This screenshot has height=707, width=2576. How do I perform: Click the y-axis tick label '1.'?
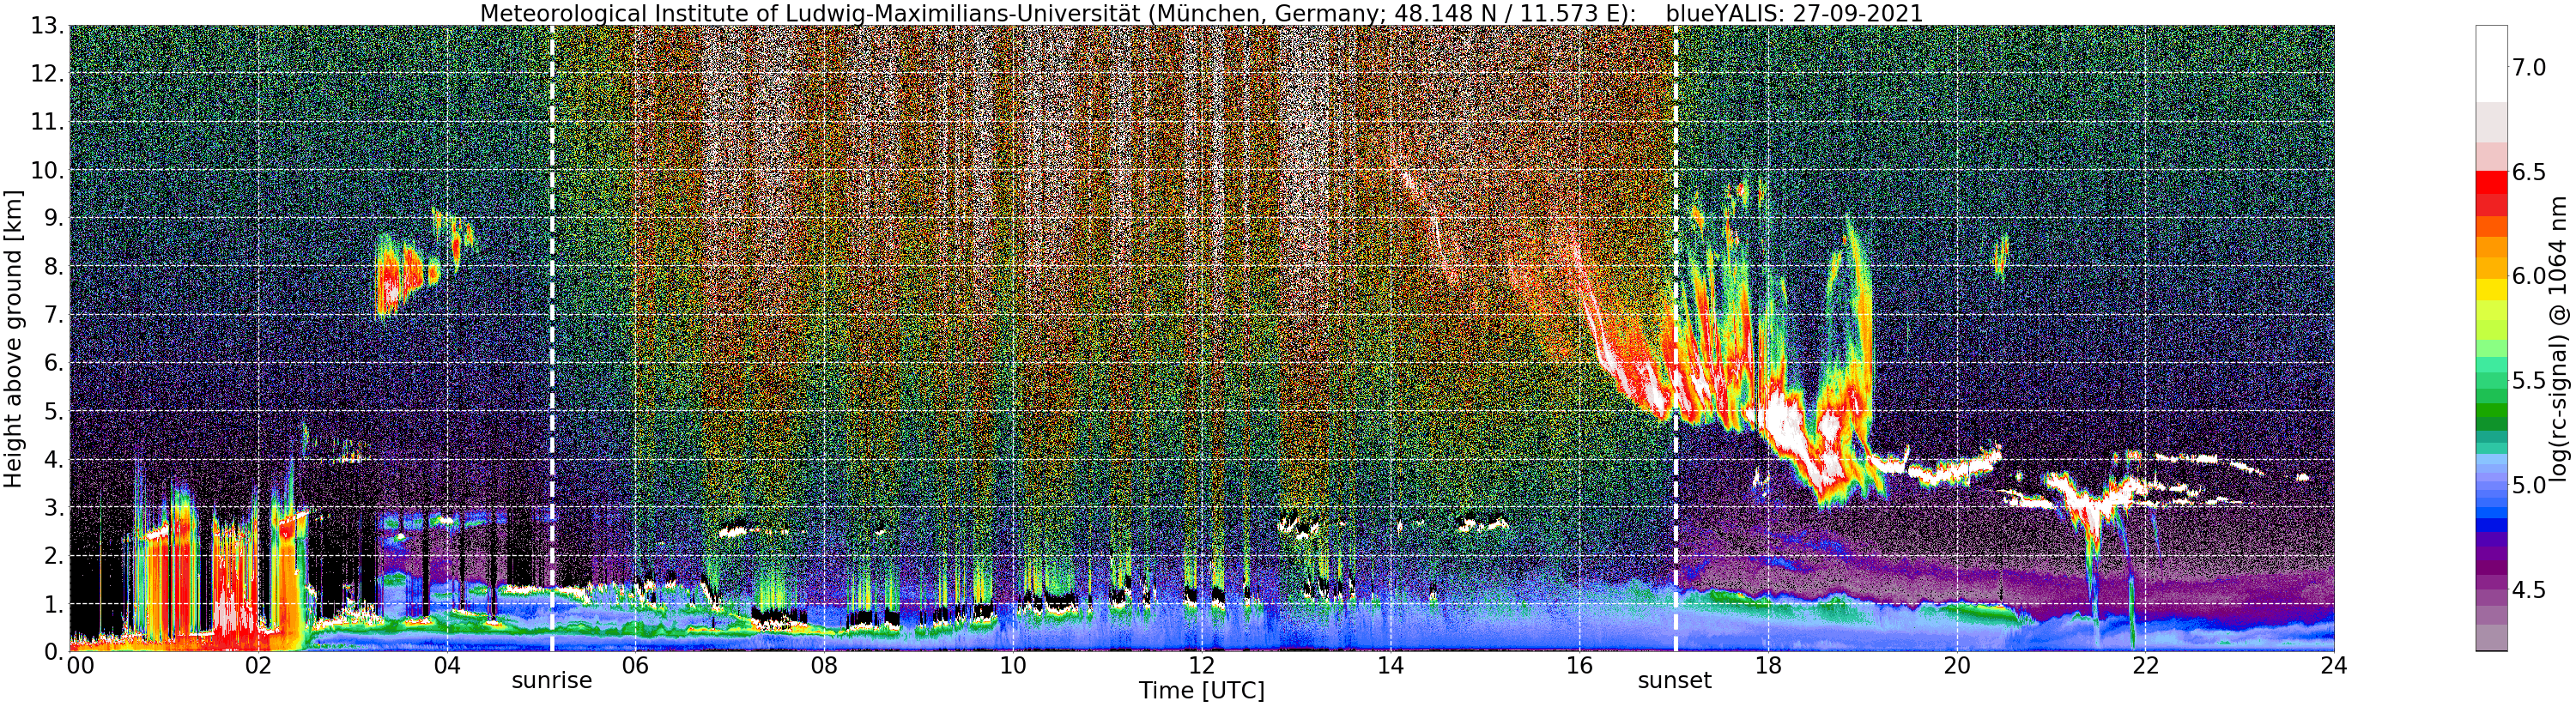pos(52,604)
